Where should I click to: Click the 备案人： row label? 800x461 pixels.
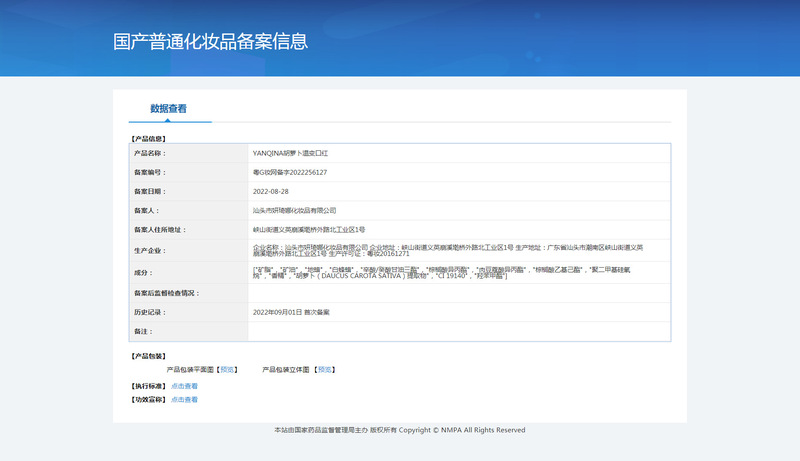point(146,210)
